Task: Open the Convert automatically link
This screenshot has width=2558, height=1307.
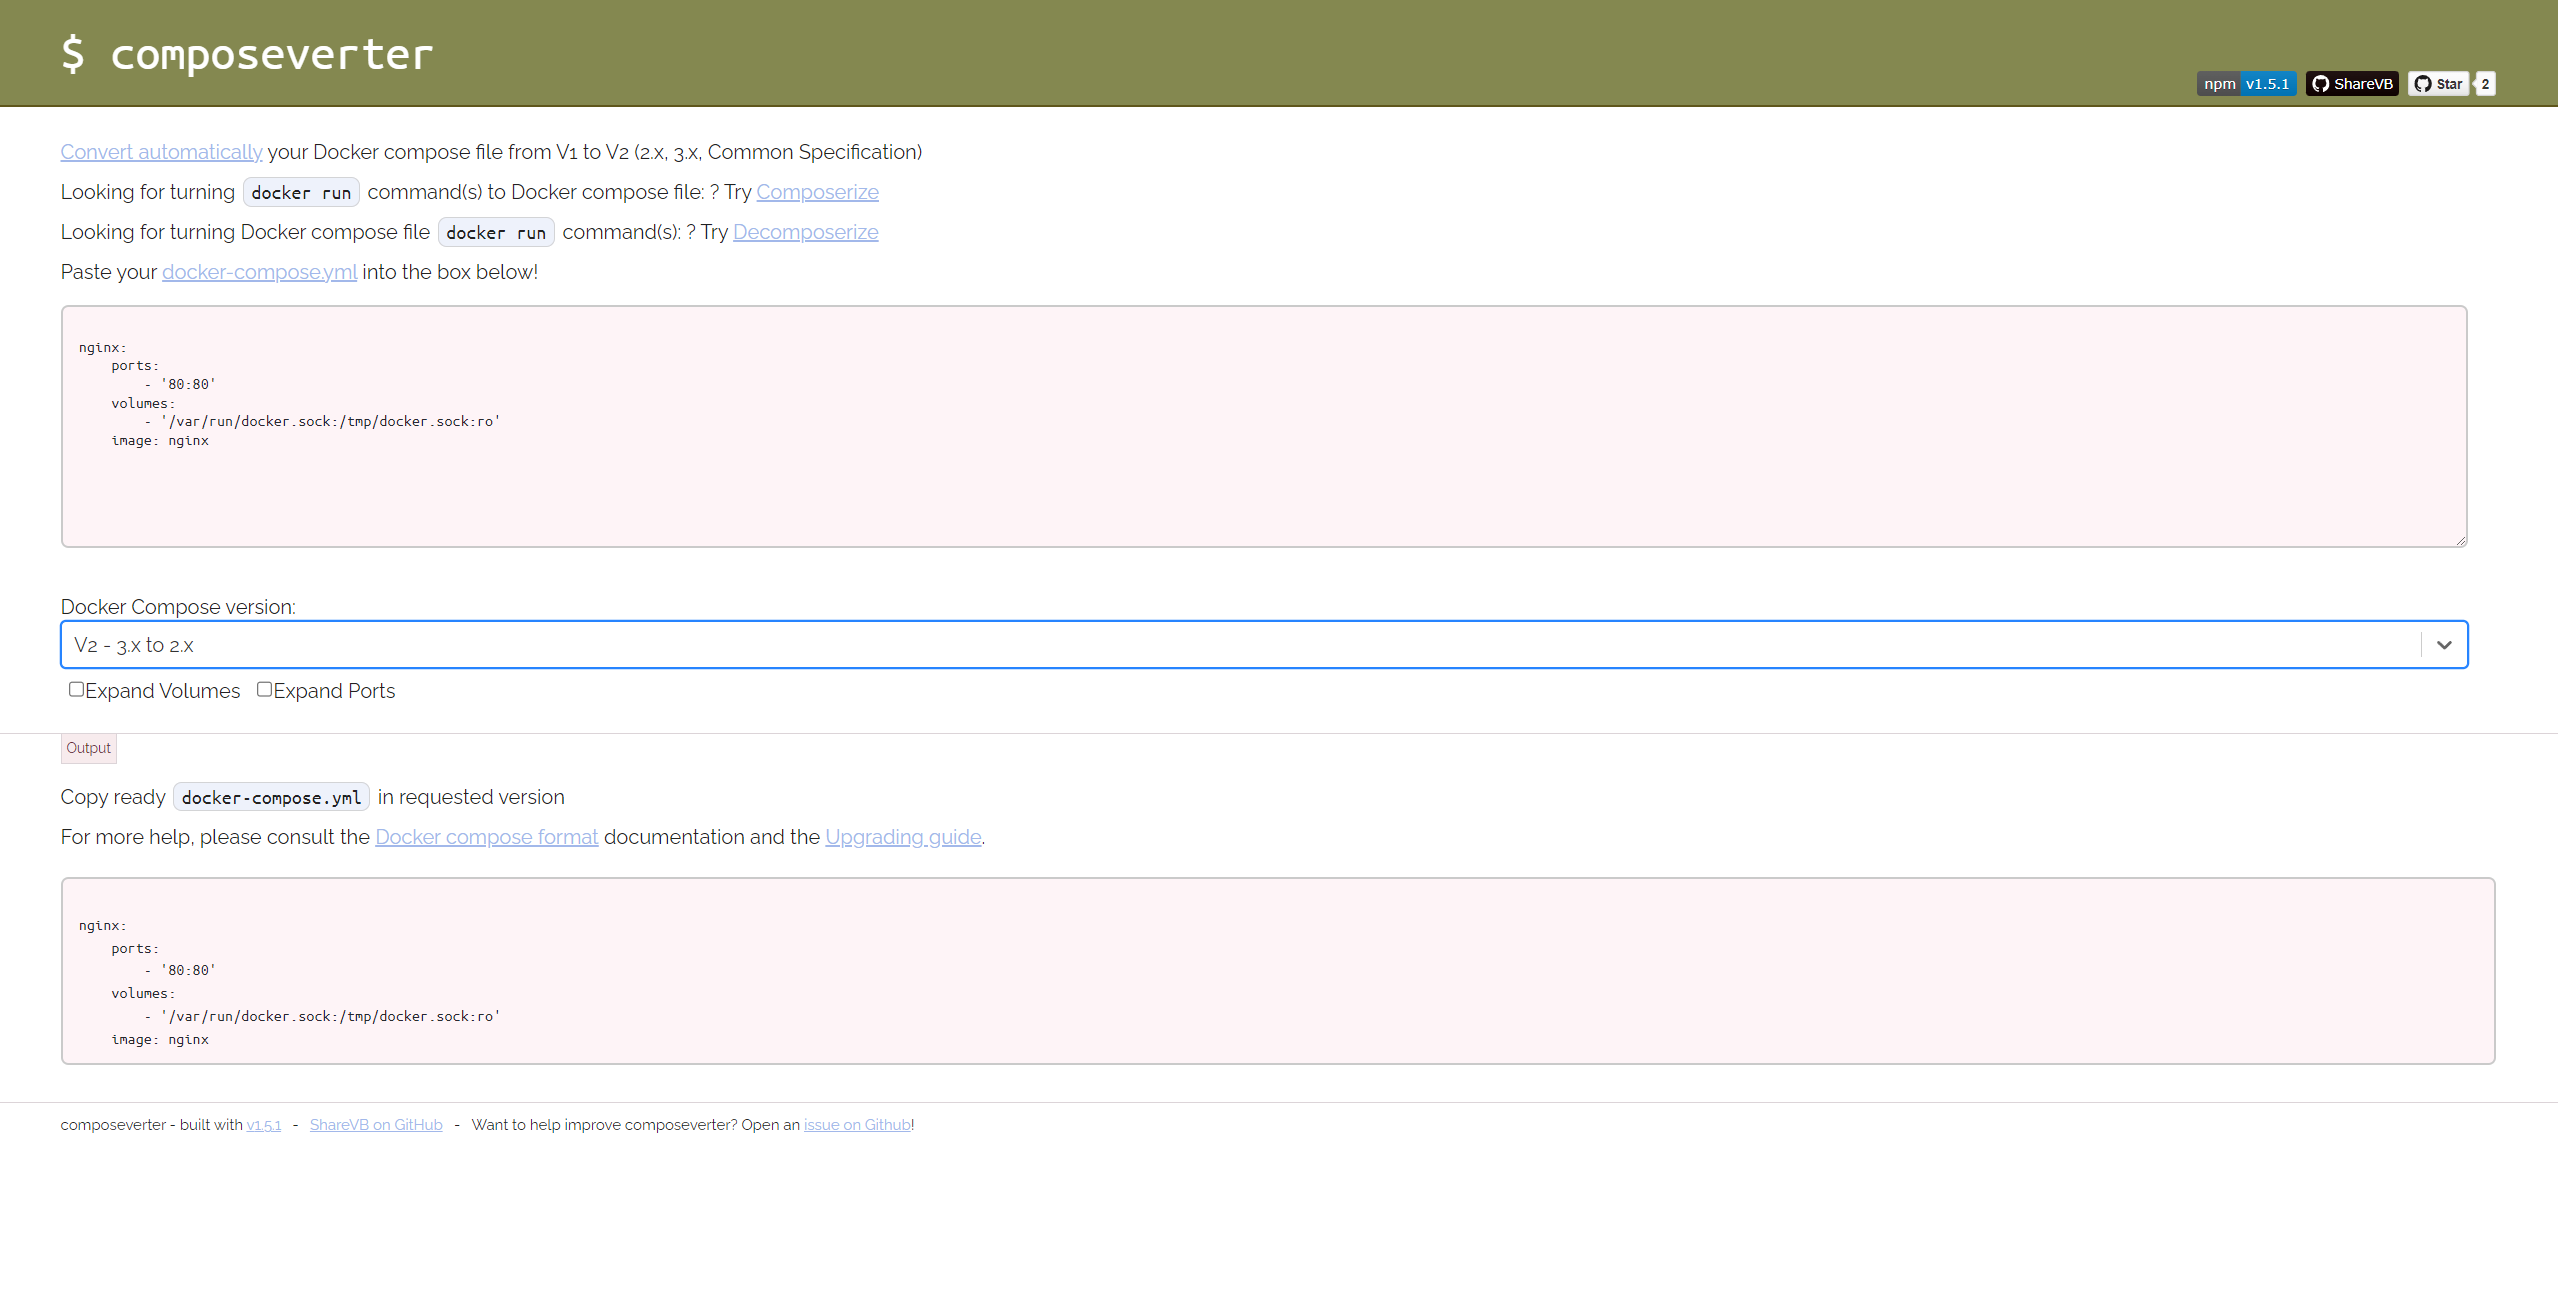Action: tap(161, 152)
